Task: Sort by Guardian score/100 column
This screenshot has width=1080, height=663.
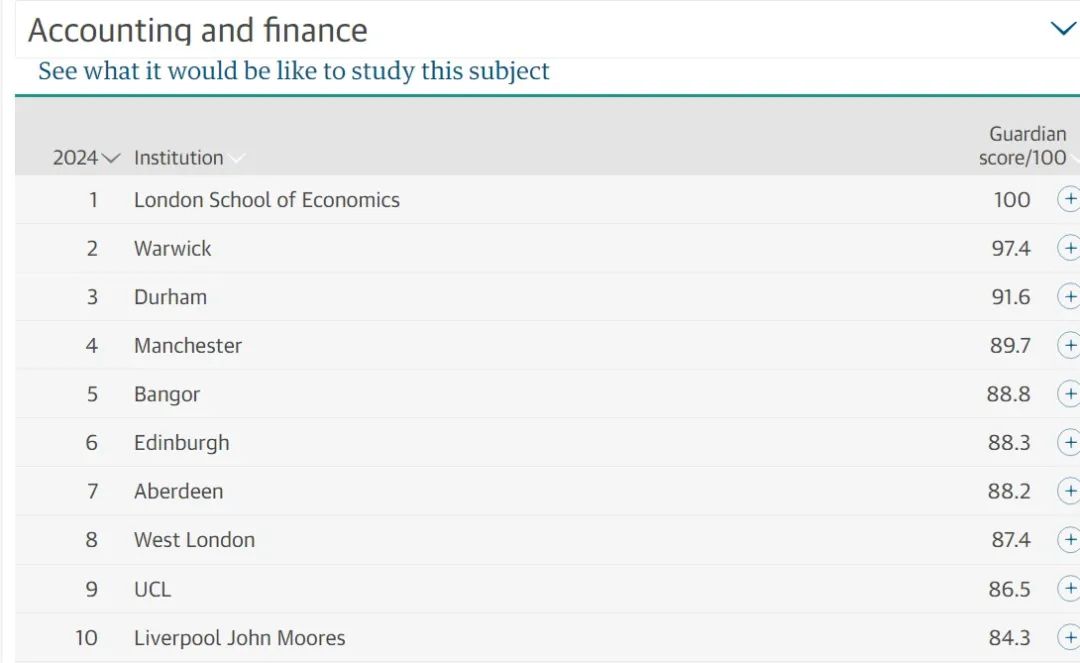Action: pyautogui.click(x=1027, y=146)
